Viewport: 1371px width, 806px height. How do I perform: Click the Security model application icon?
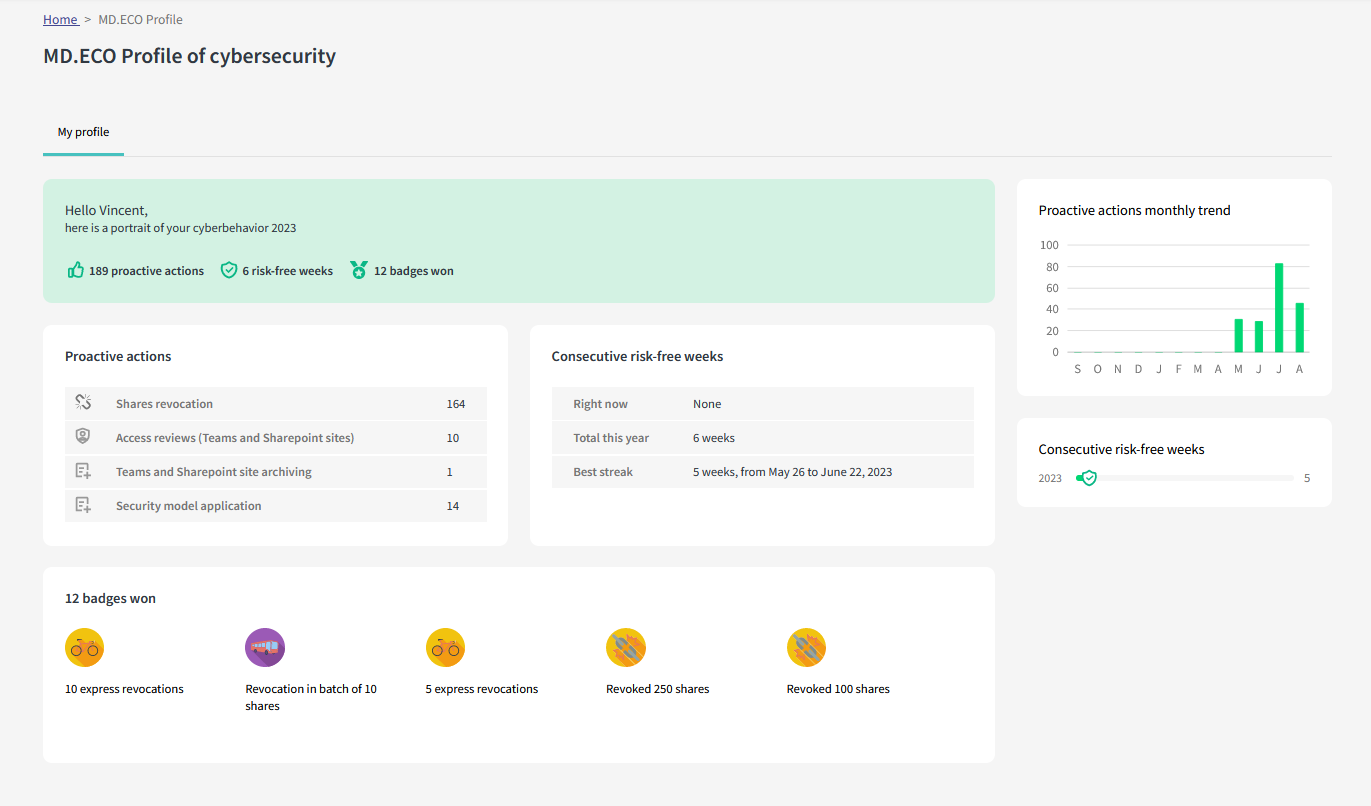[x=83, y=504]
